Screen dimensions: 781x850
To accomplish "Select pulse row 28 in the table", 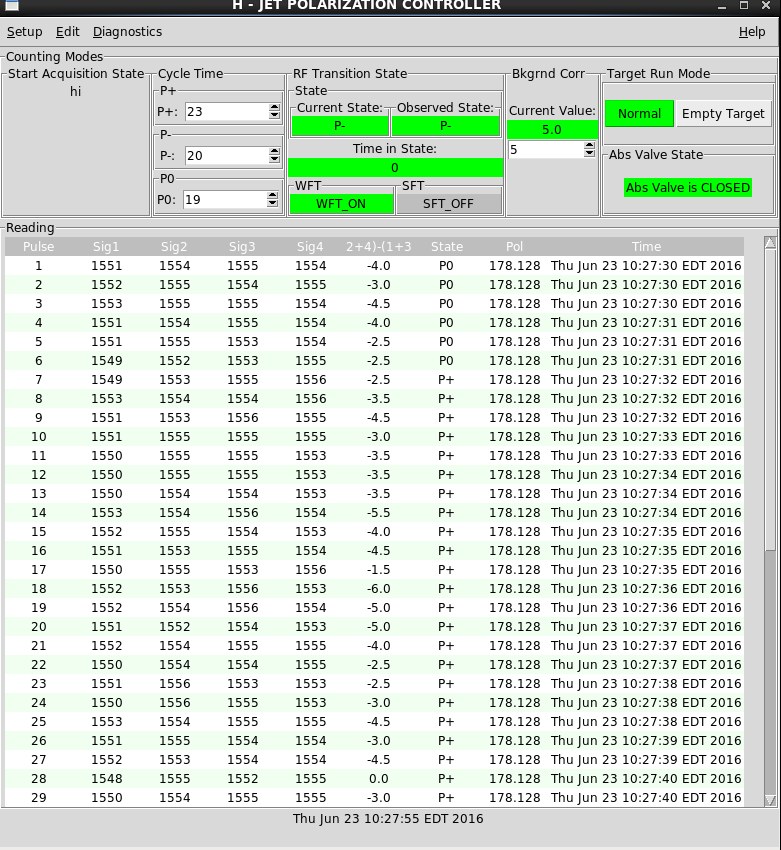I will [374, 778].
